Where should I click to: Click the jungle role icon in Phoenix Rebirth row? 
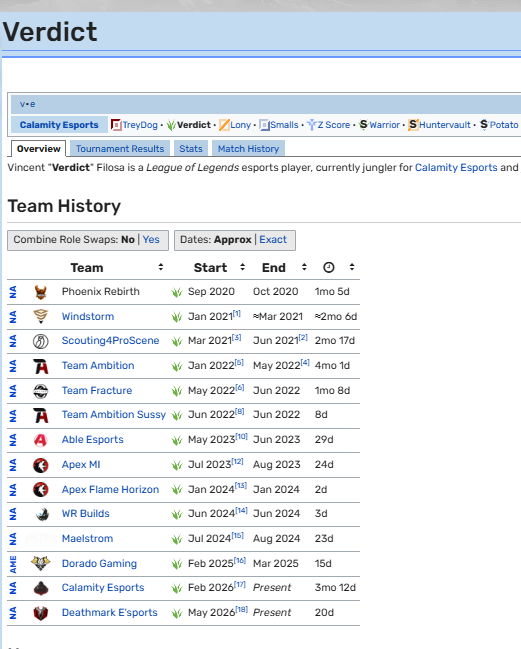point(177,292)
